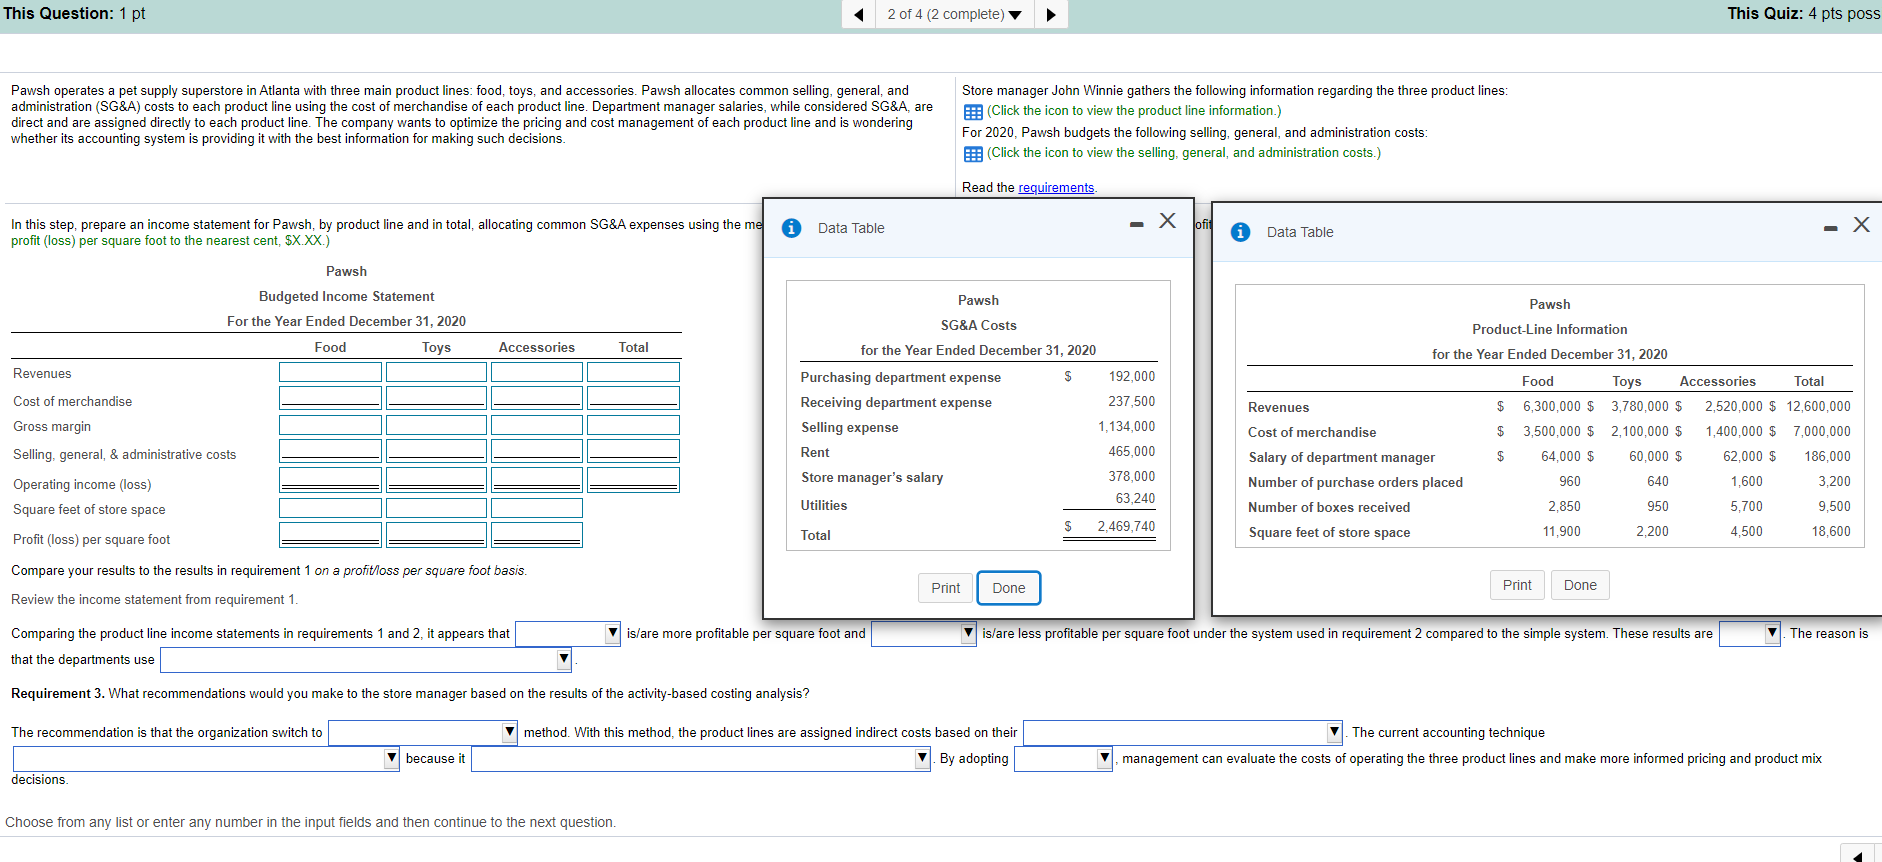Open the 'These results are' dropdown

point(1750,633)
